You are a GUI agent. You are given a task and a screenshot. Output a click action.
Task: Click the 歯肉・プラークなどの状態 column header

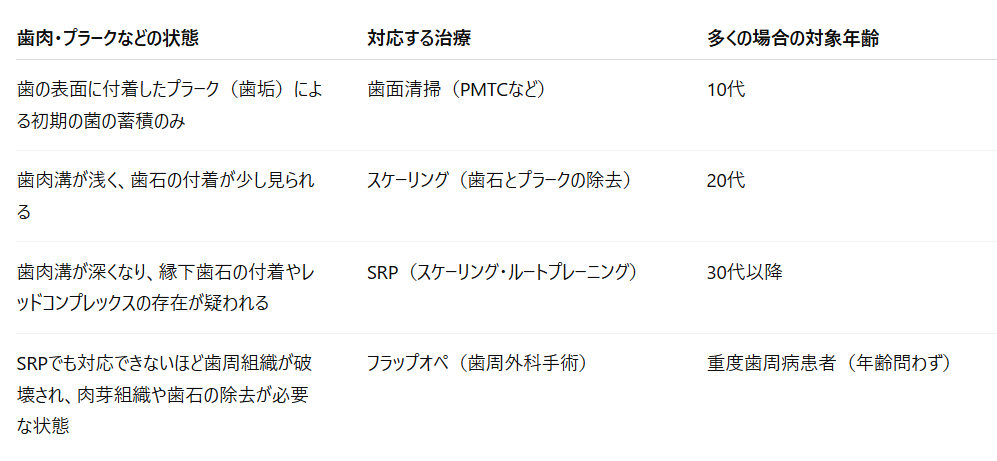click(x=107, y=38)
